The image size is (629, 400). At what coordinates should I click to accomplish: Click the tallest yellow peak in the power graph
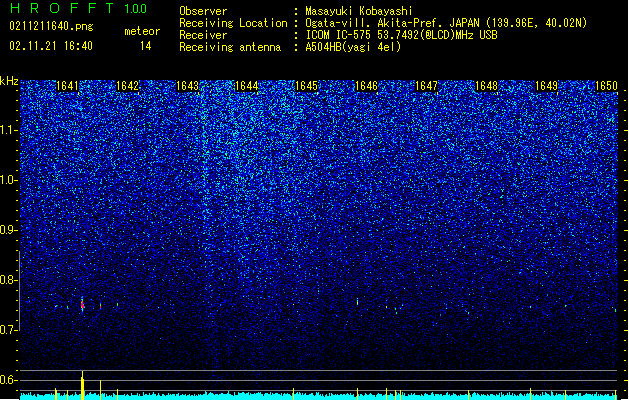pos(82,385)
